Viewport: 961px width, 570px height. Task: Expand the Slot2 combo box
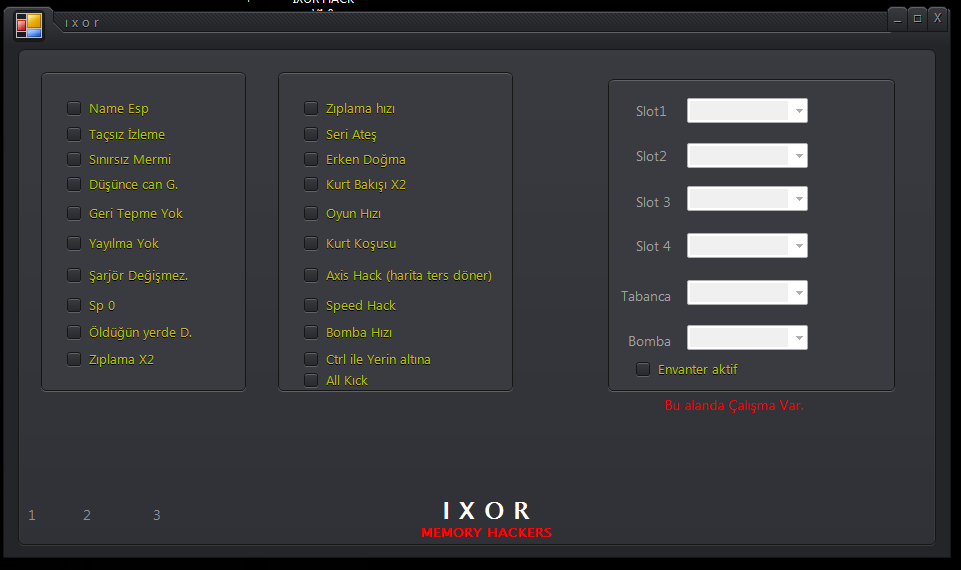tap(747, 156)
